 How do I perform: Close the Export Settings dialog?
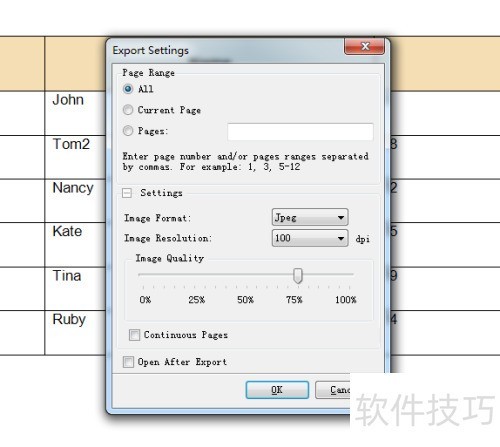coord(364,46)
